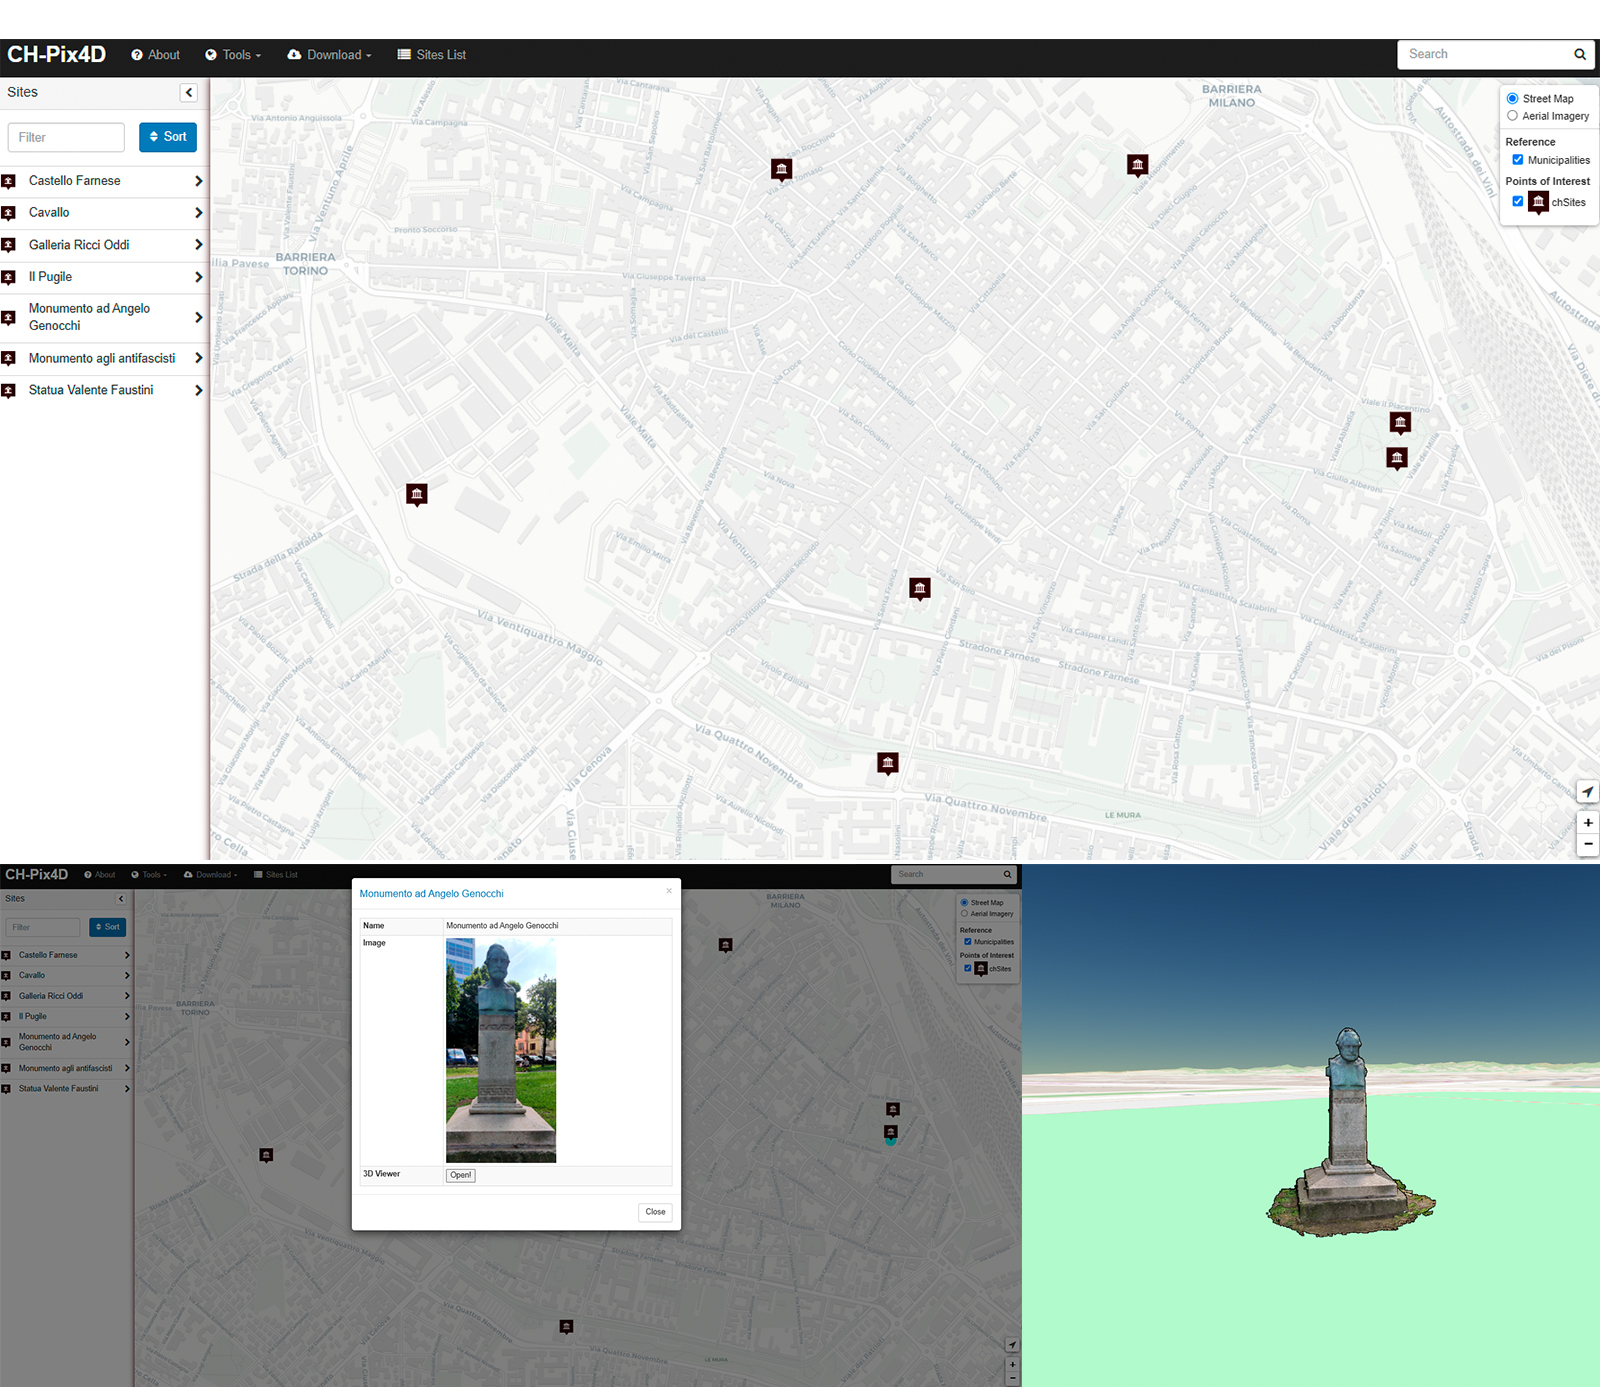The height and width of the screenshot is (1387, 1600).
Task: Click the chSites museum icon in the top layer panel
Action: pos(1539,203)
